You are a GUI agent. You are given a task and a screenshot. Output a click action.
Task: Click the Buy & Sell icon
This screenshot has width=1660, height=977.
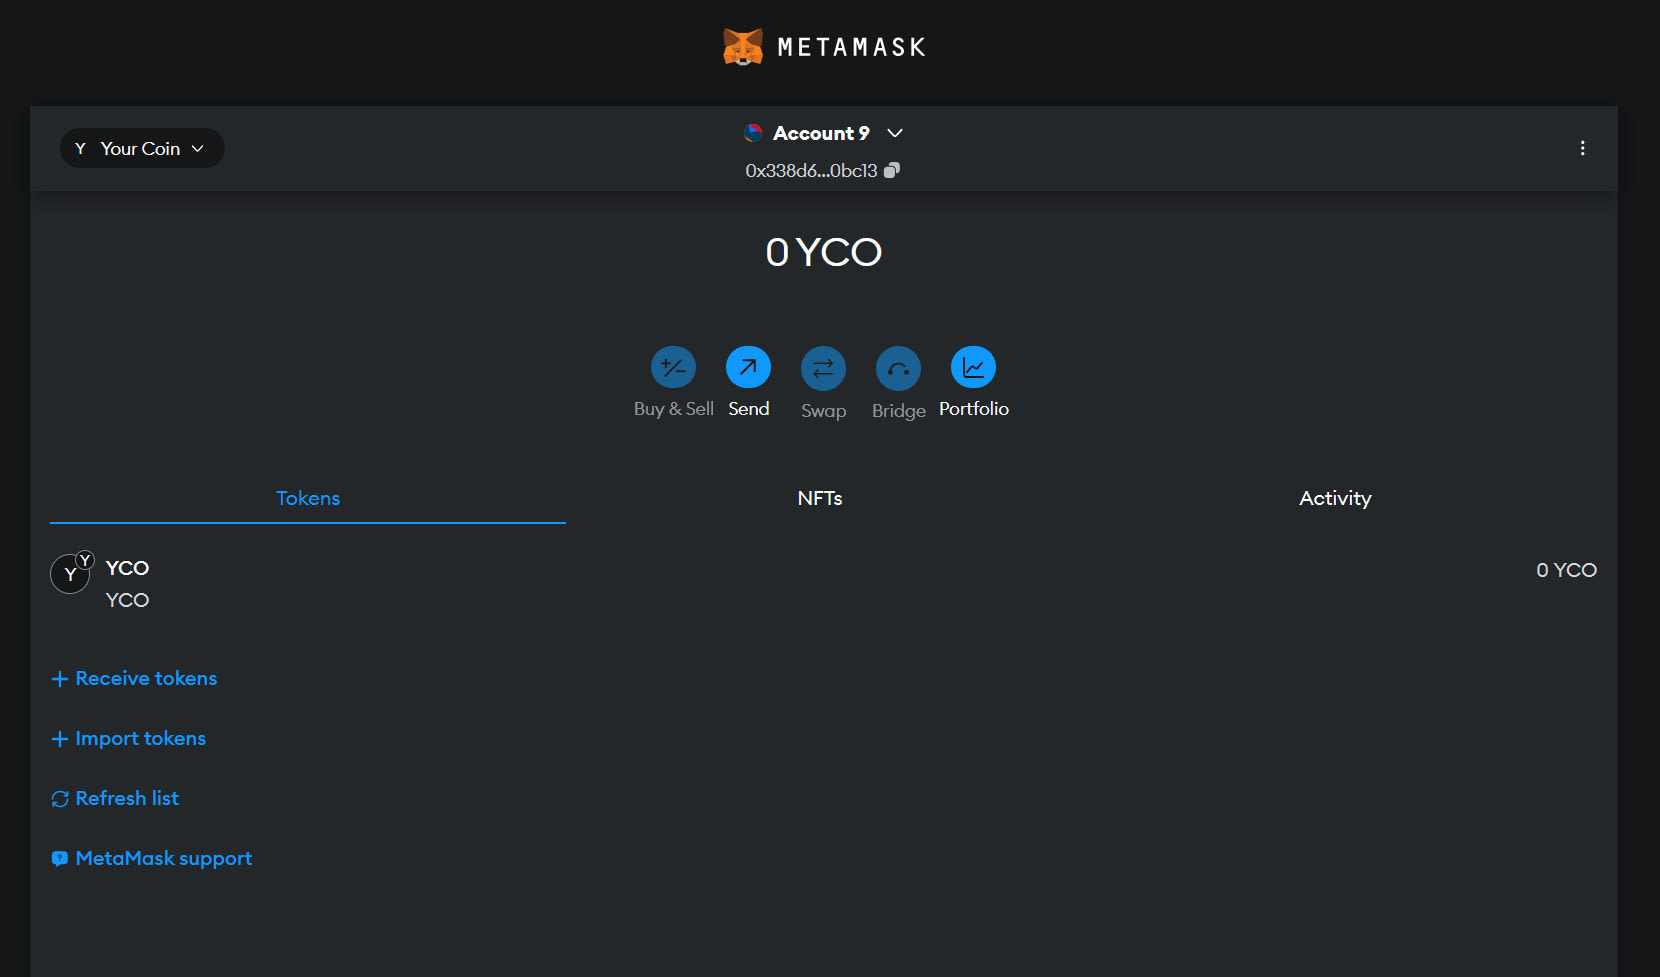tap(673, 368)
